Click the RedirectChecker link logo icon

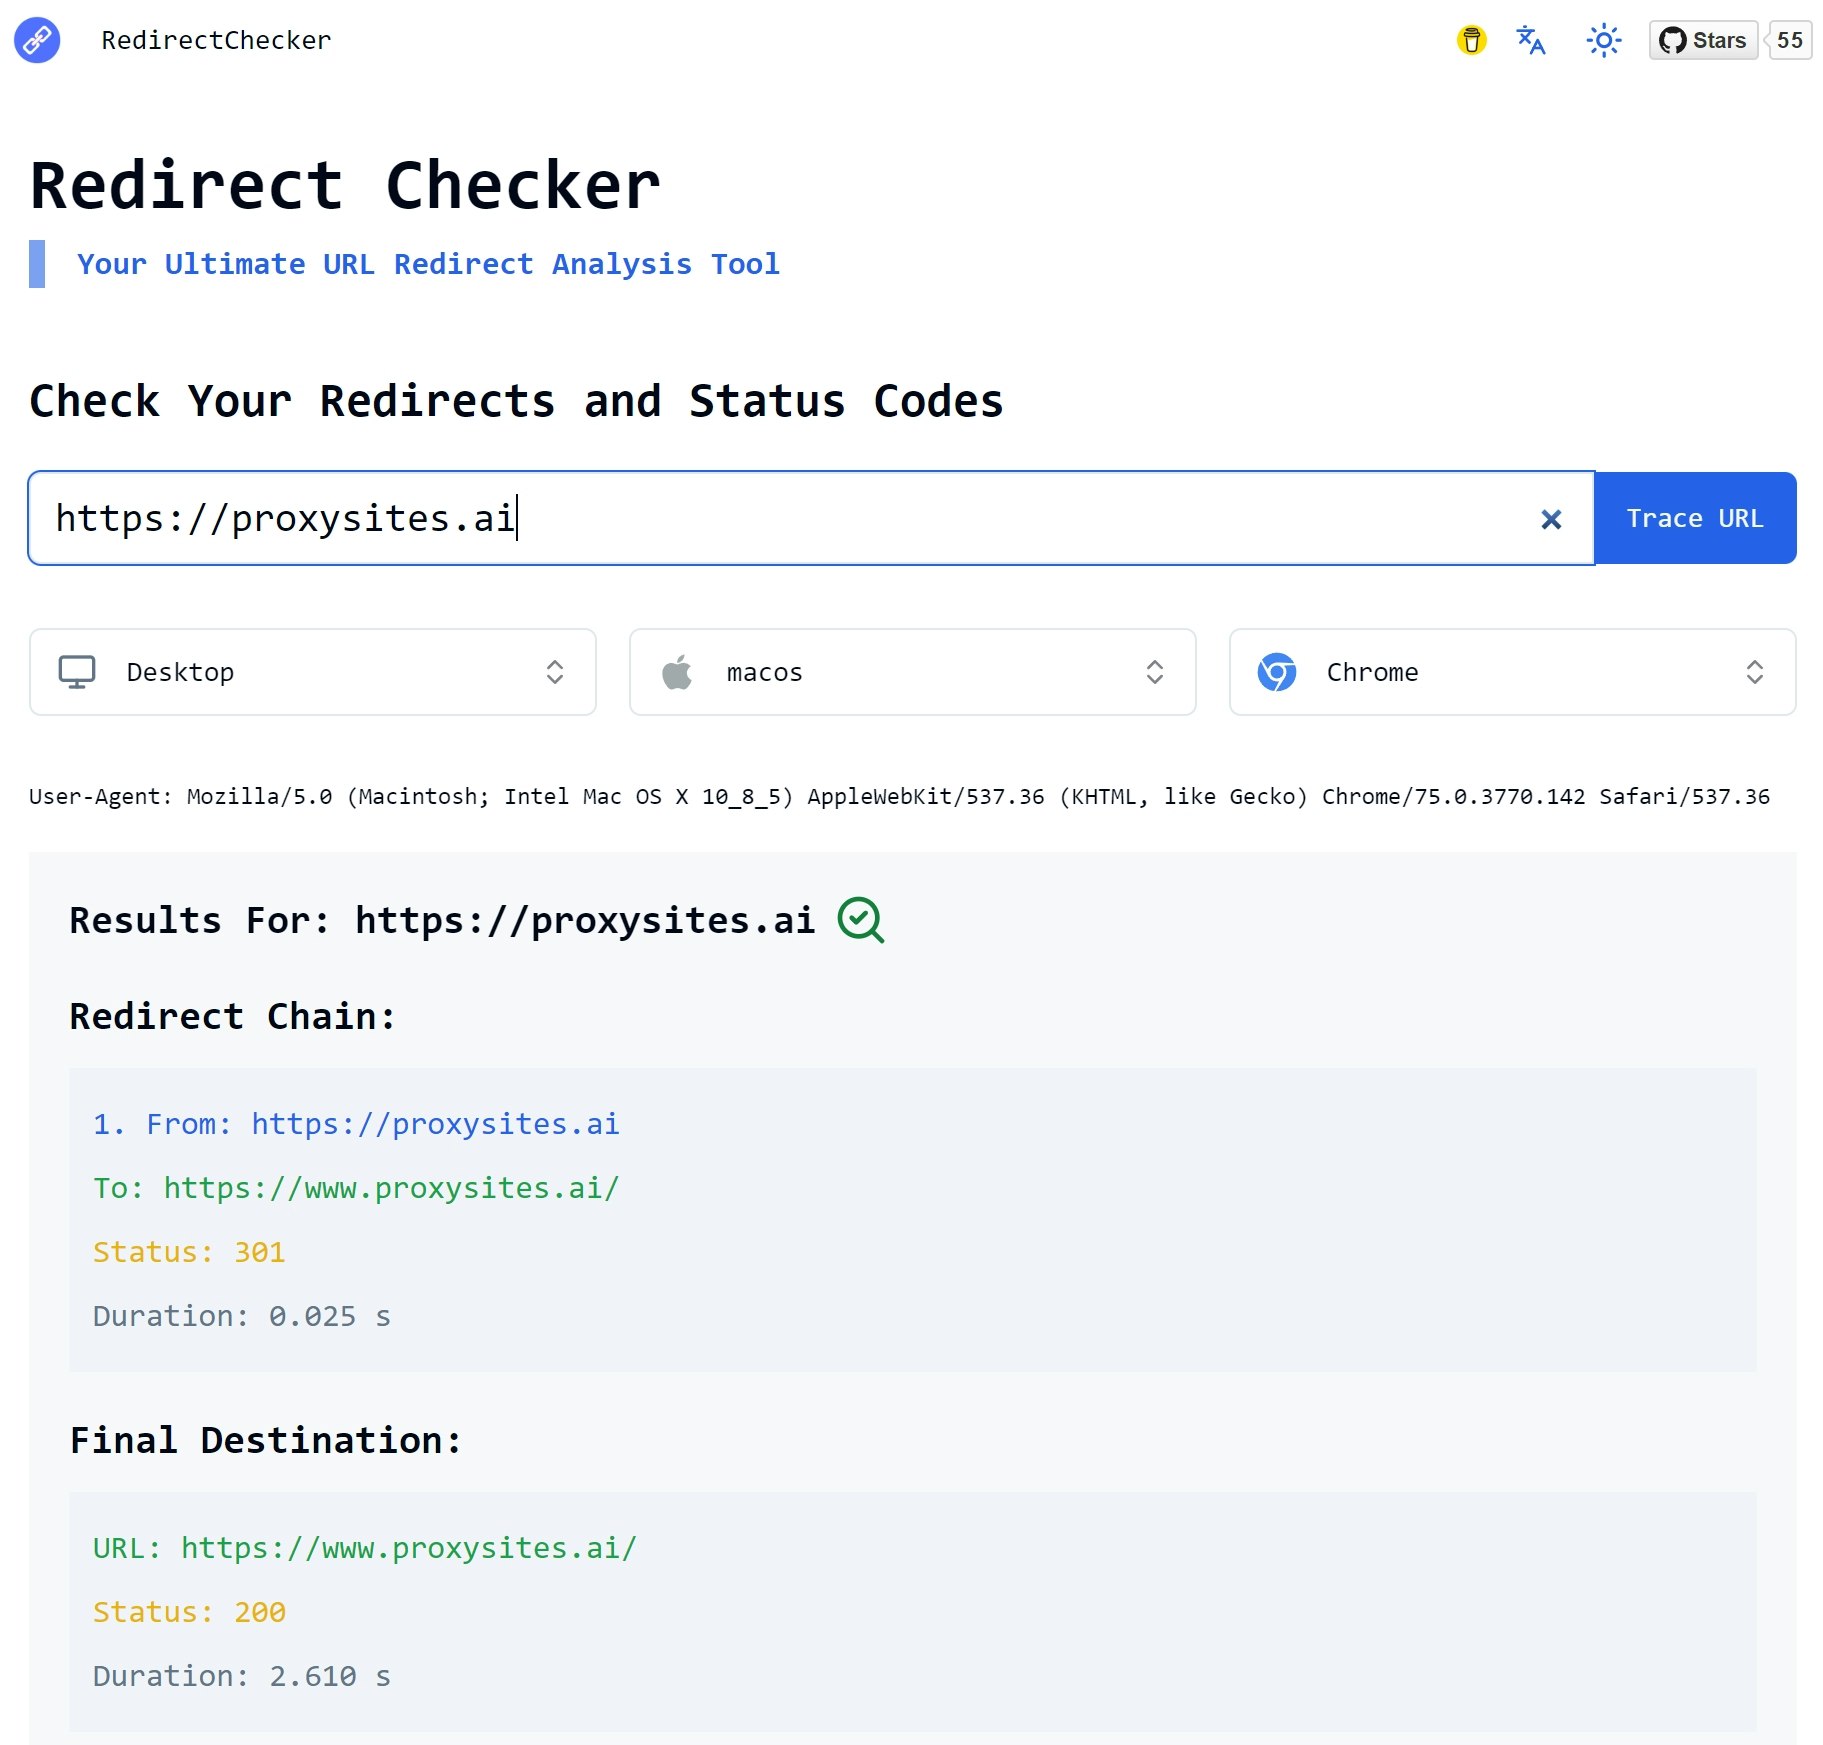[x=37, y=40]
